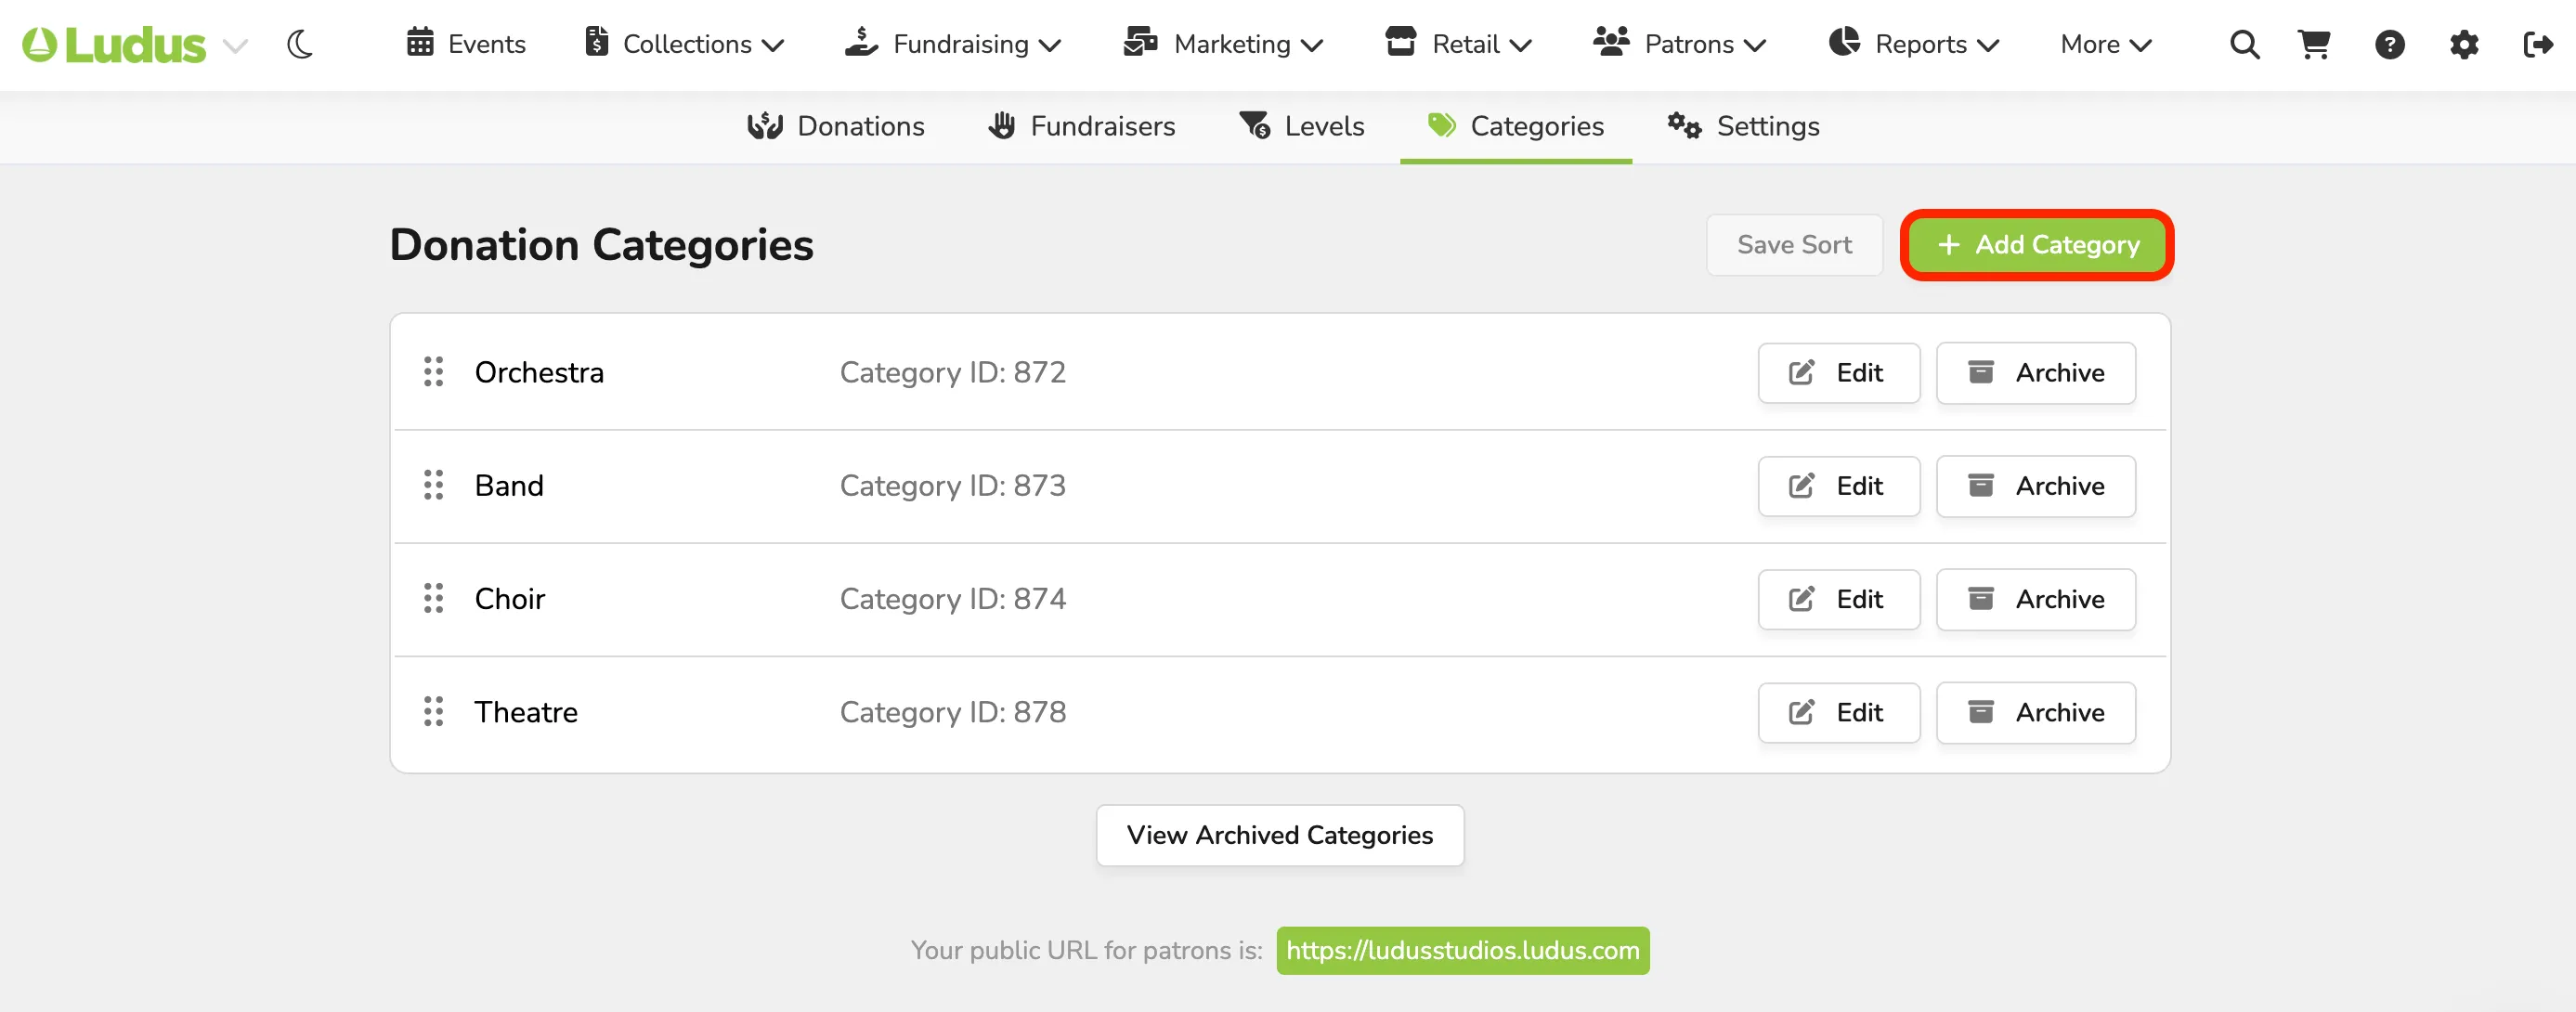Open the public ludusstudios.ludus.com link
The image size is (2576, 1012).
click(1462, 950)
